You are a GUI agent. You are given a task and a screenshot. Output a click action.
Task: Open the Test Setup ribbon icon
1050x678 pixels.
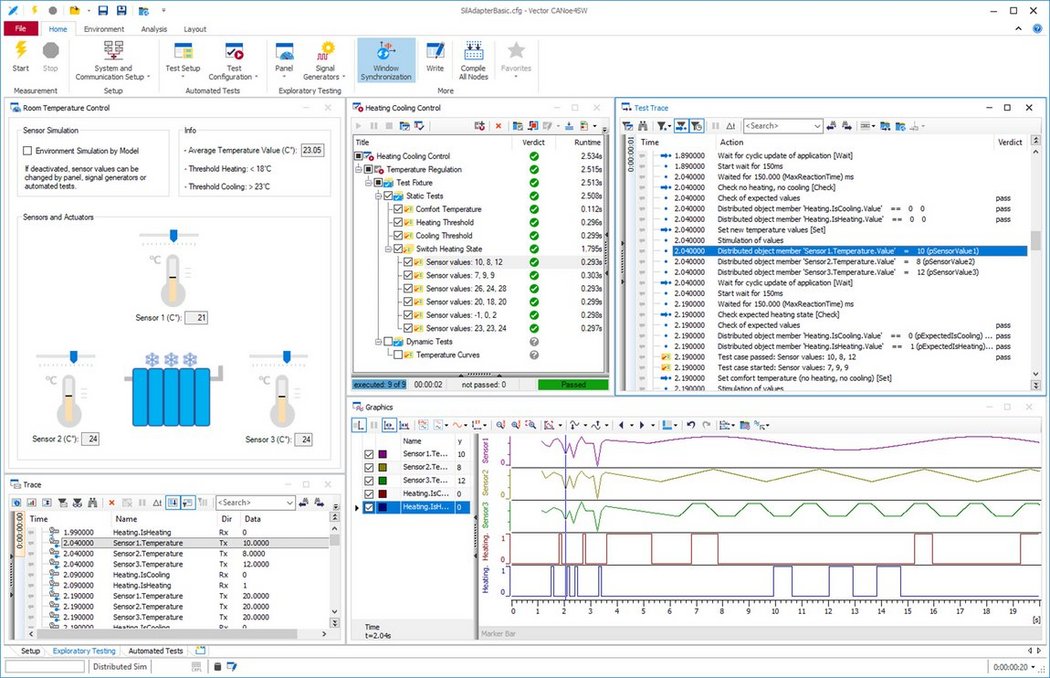click(183, 59)
